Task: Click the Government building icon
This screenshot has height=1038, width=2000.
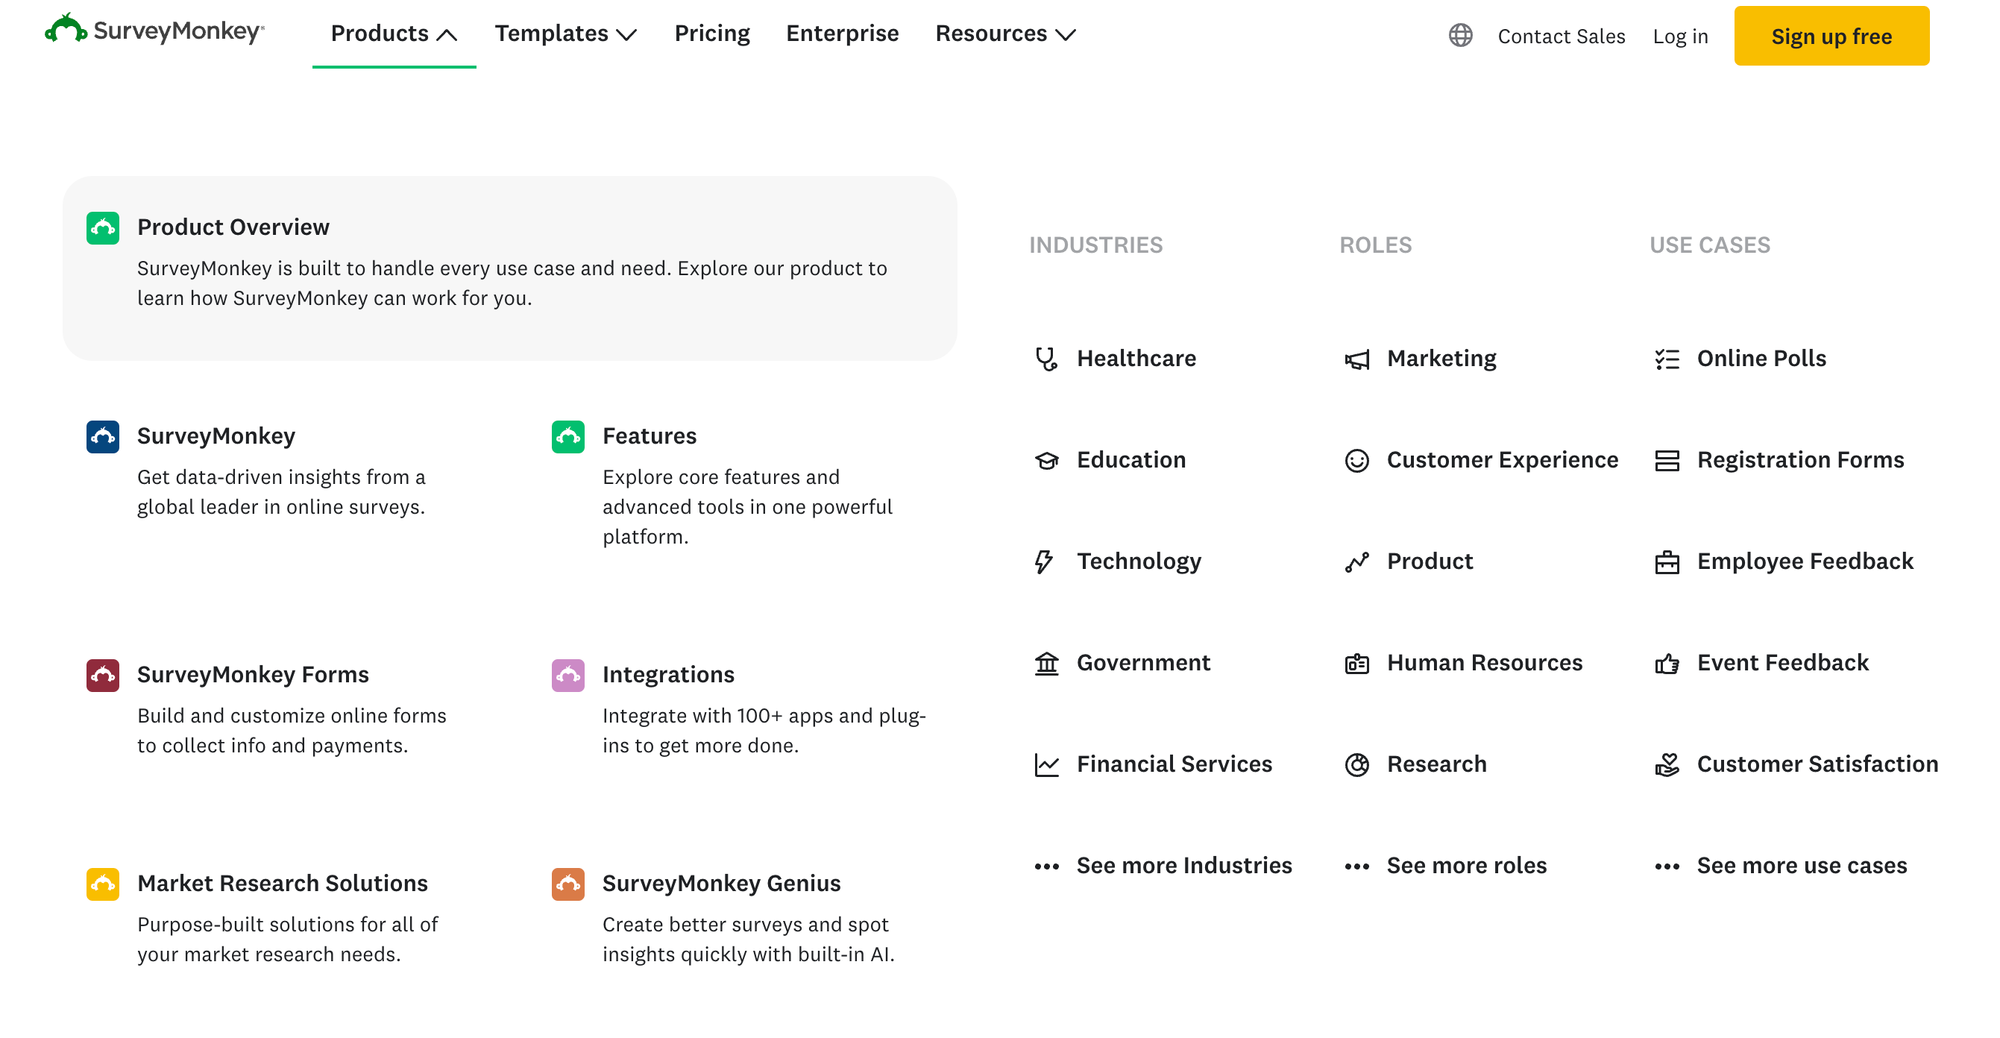Action: click(x=1046, y=662)
